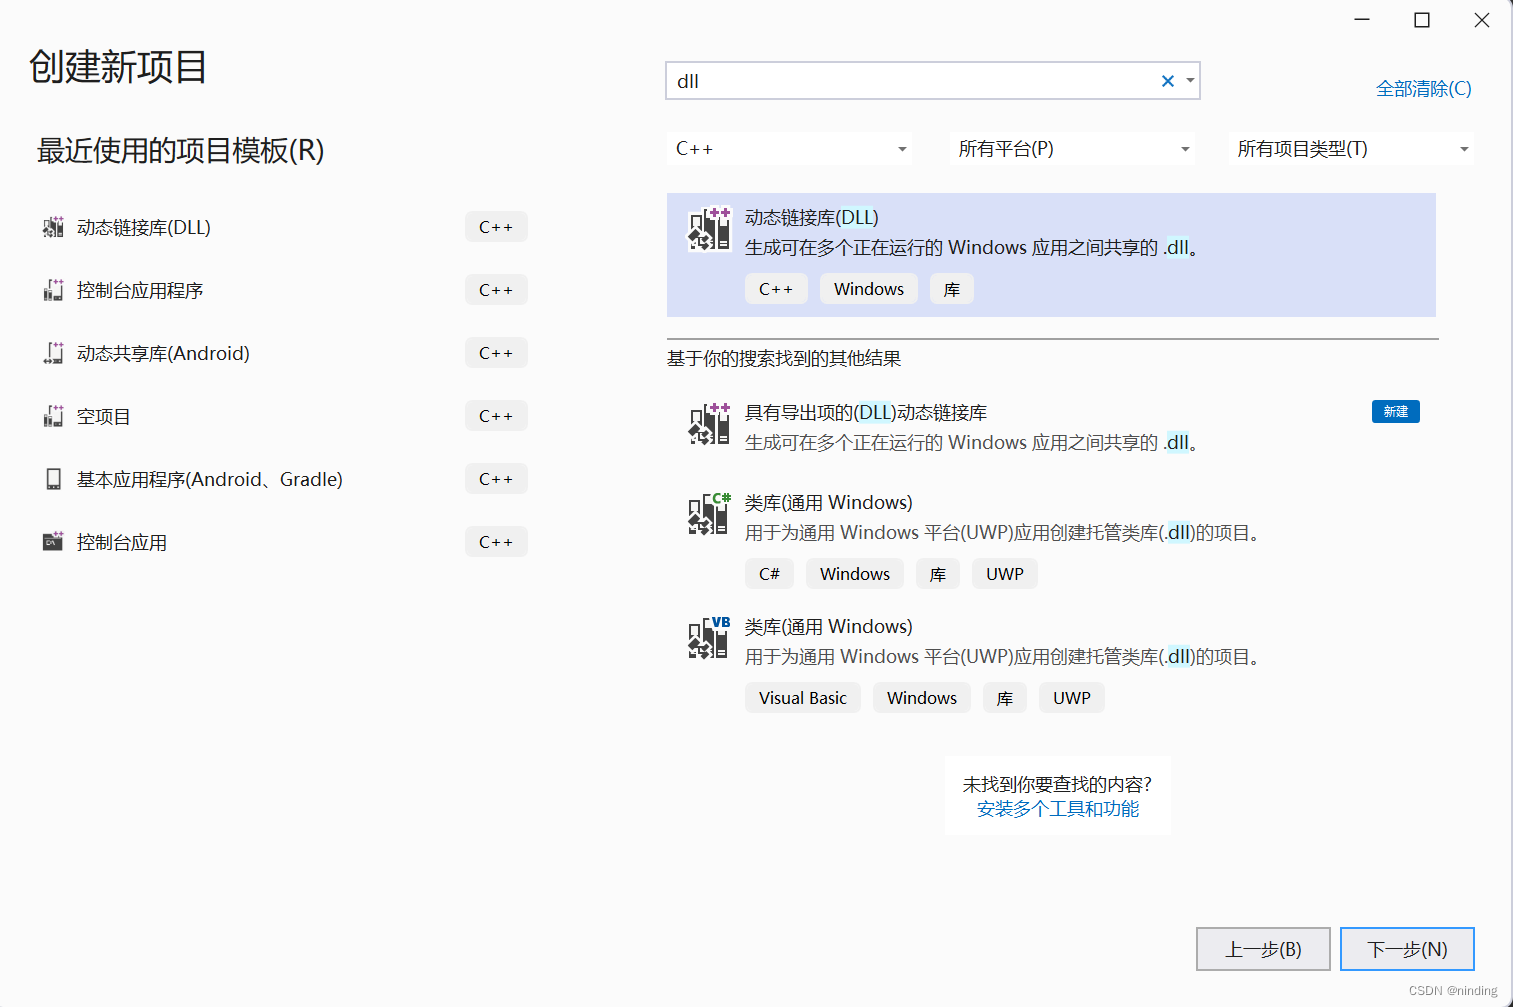Select the 动态链接库(DLL) template icon
Viewport: 1513px width, 1007px height.
point(52,227)
